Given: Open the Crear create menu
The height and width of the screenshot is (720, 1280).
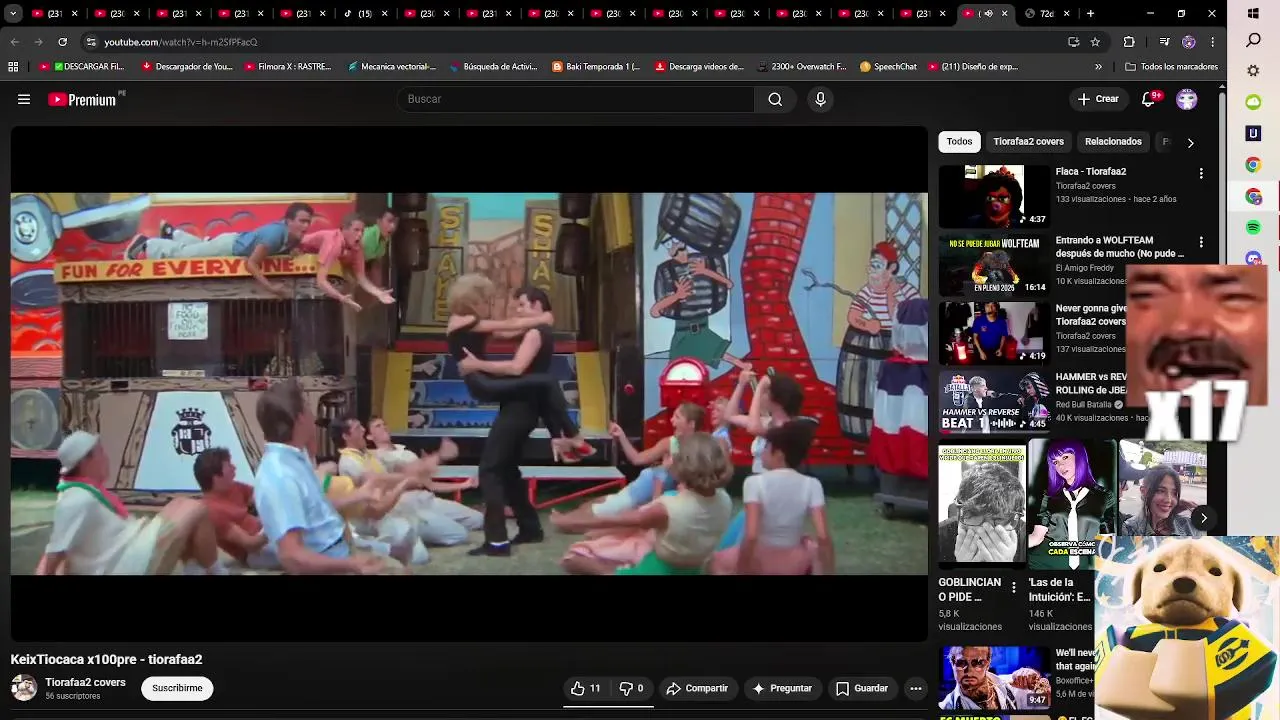Looking at the screenshot, I should pyautogui.click(x=1098, y=99).
